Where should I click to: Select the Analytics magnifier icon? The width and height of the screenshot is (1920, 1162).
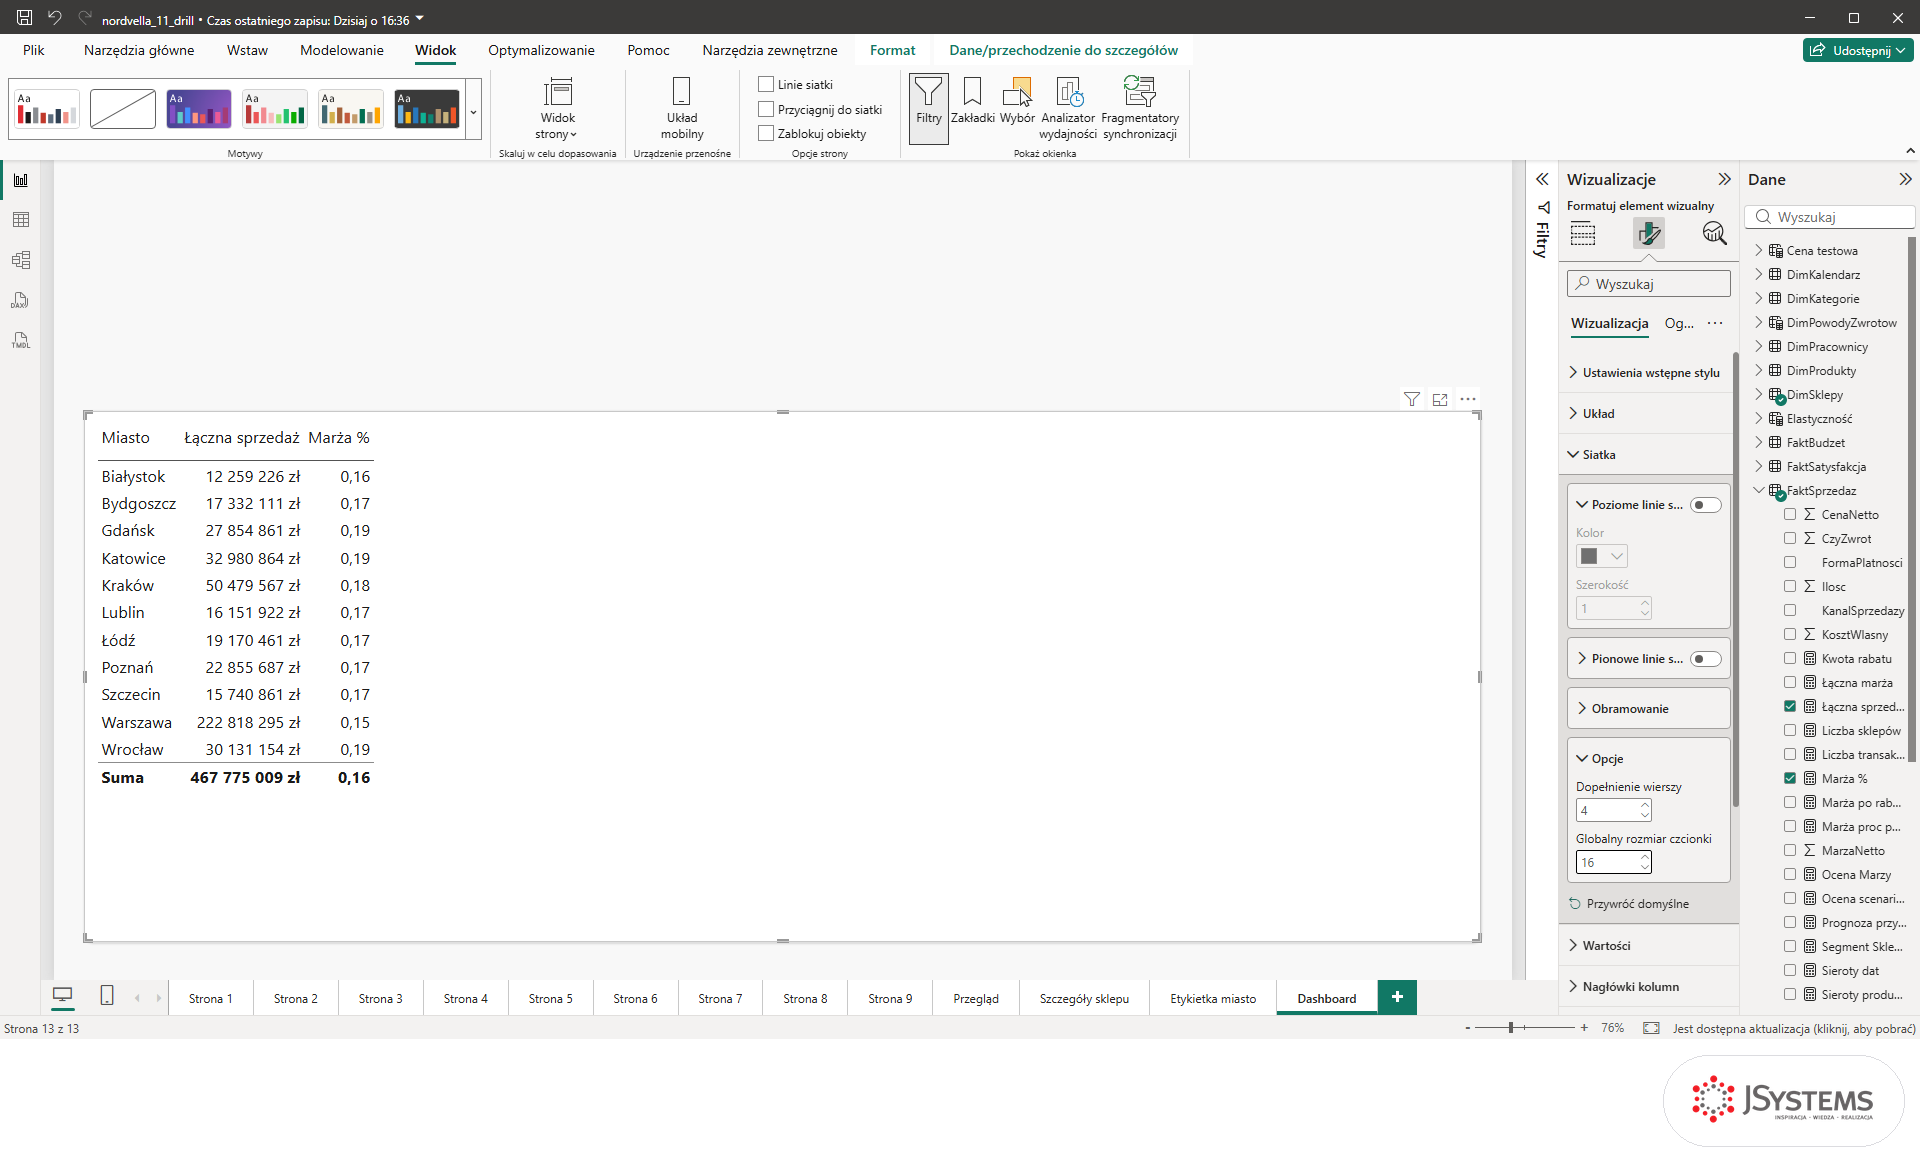pyautogui.click(x=1714, y=234)
